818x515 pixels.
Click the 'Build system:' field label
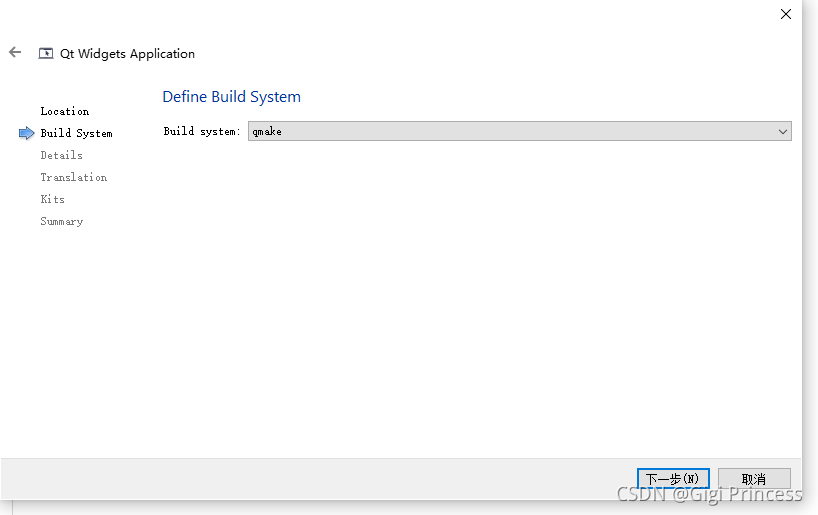tap(202, 131)
